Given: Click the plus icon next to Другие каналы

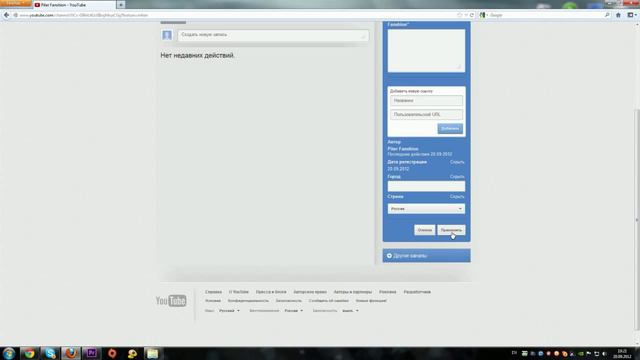Looking at the screenshot, I should point(389,256).
